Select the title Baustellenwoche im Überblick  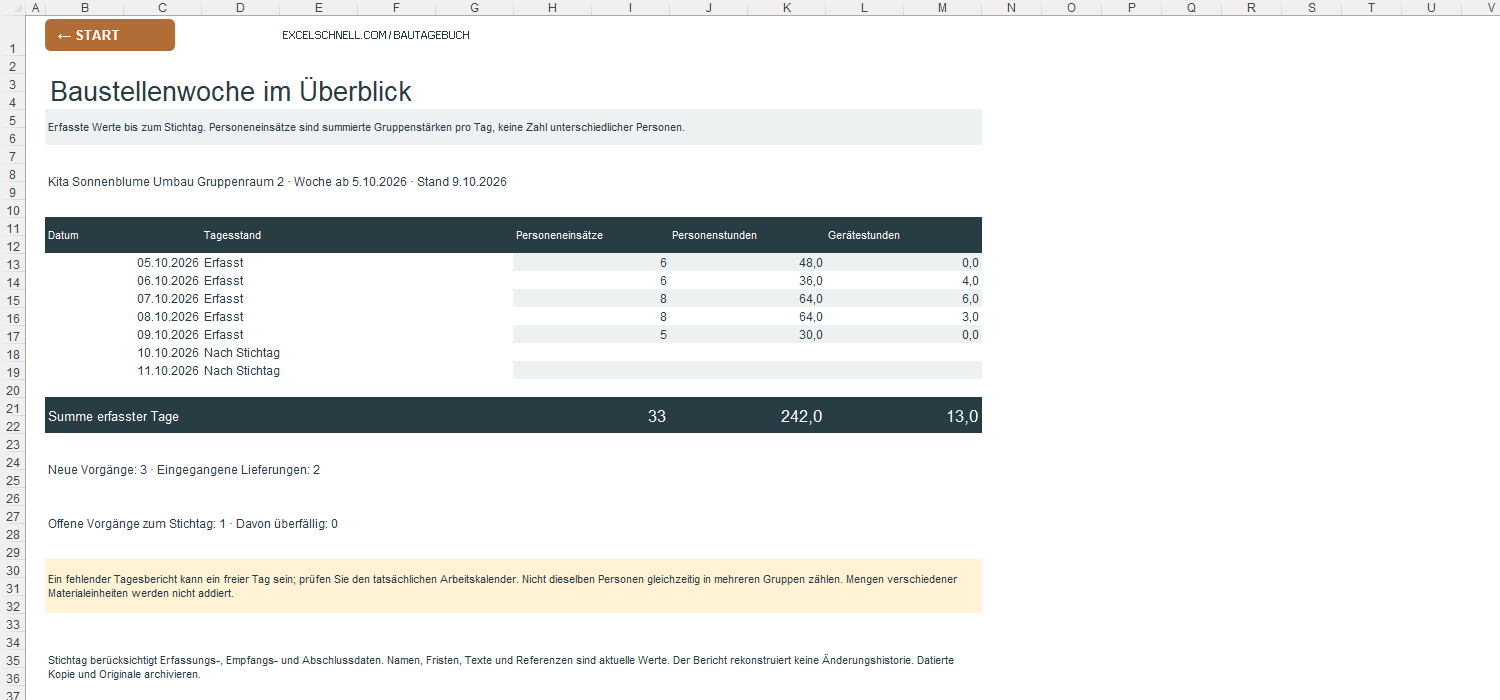coord(231,91)
